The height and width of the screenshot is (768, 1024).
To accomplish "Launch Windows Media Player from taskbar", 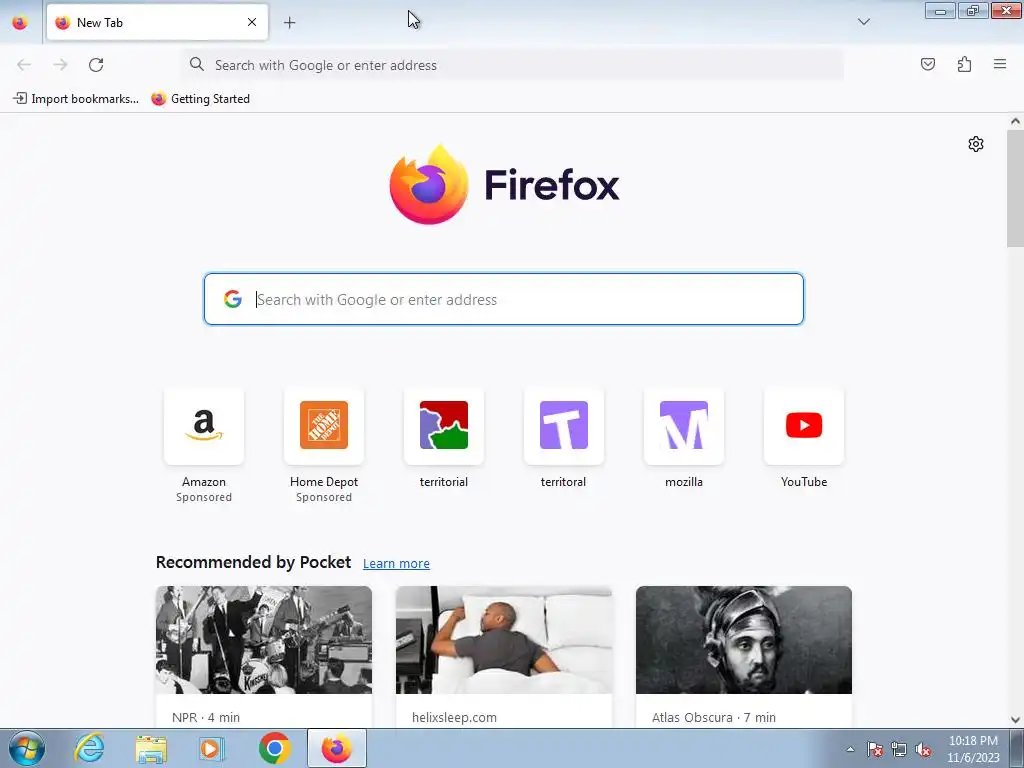I will point(211,748).
